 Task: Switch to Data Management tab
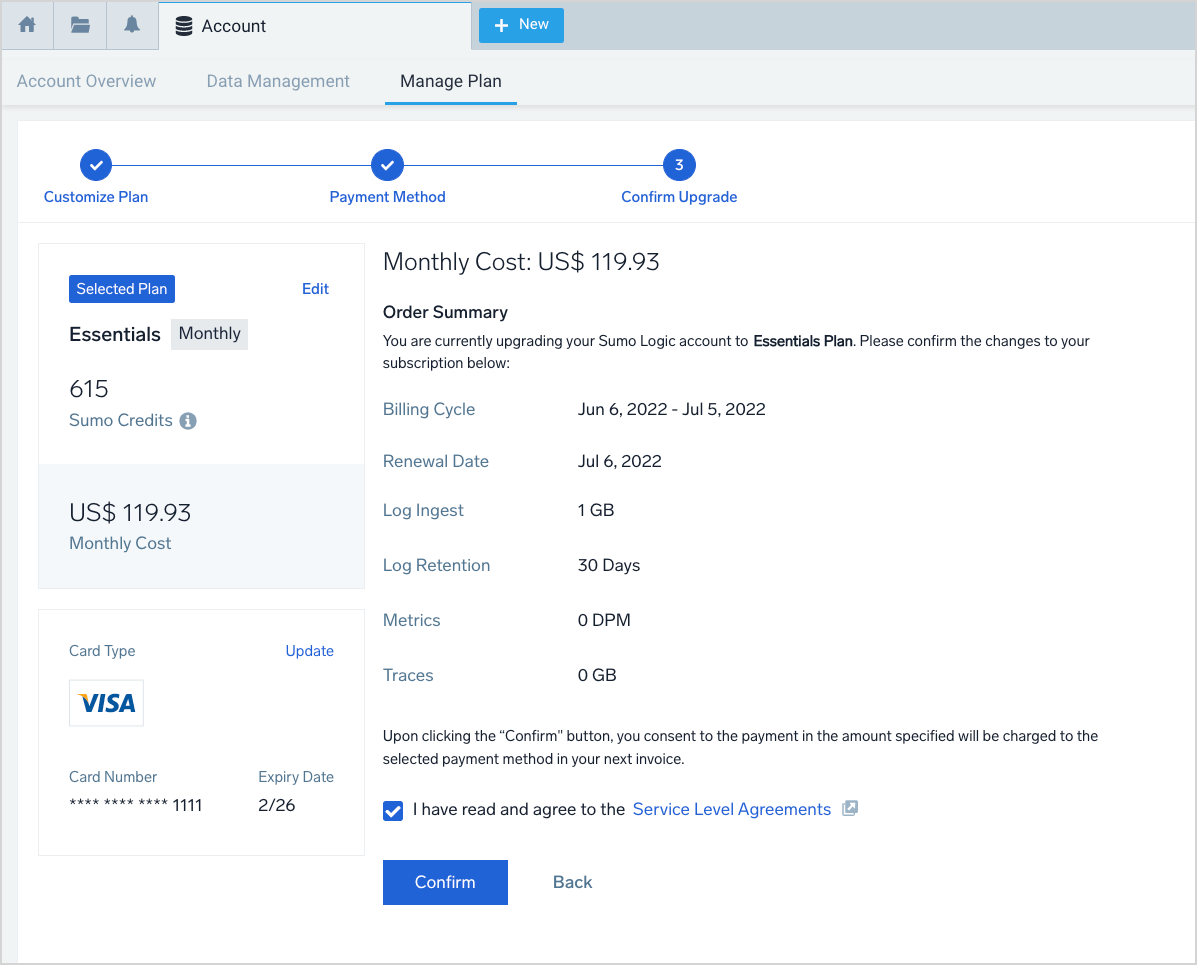278,81
